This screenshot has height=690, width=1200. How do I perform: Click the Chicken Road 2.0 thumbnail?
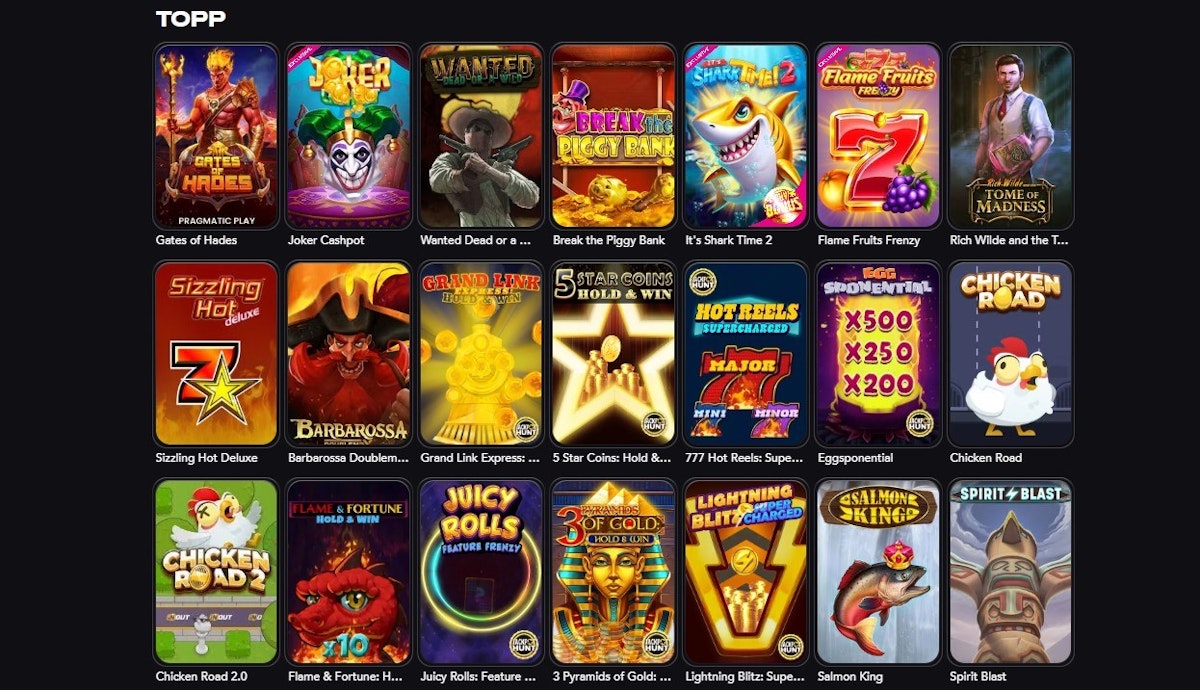point(216,572)
